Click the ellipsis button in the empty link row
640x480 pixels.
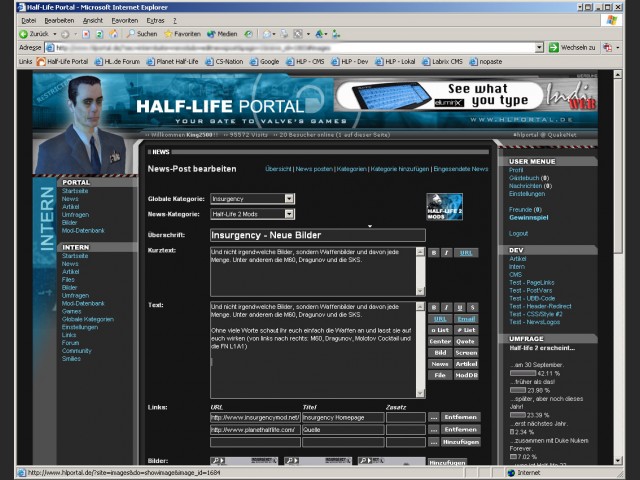[434, 442]
